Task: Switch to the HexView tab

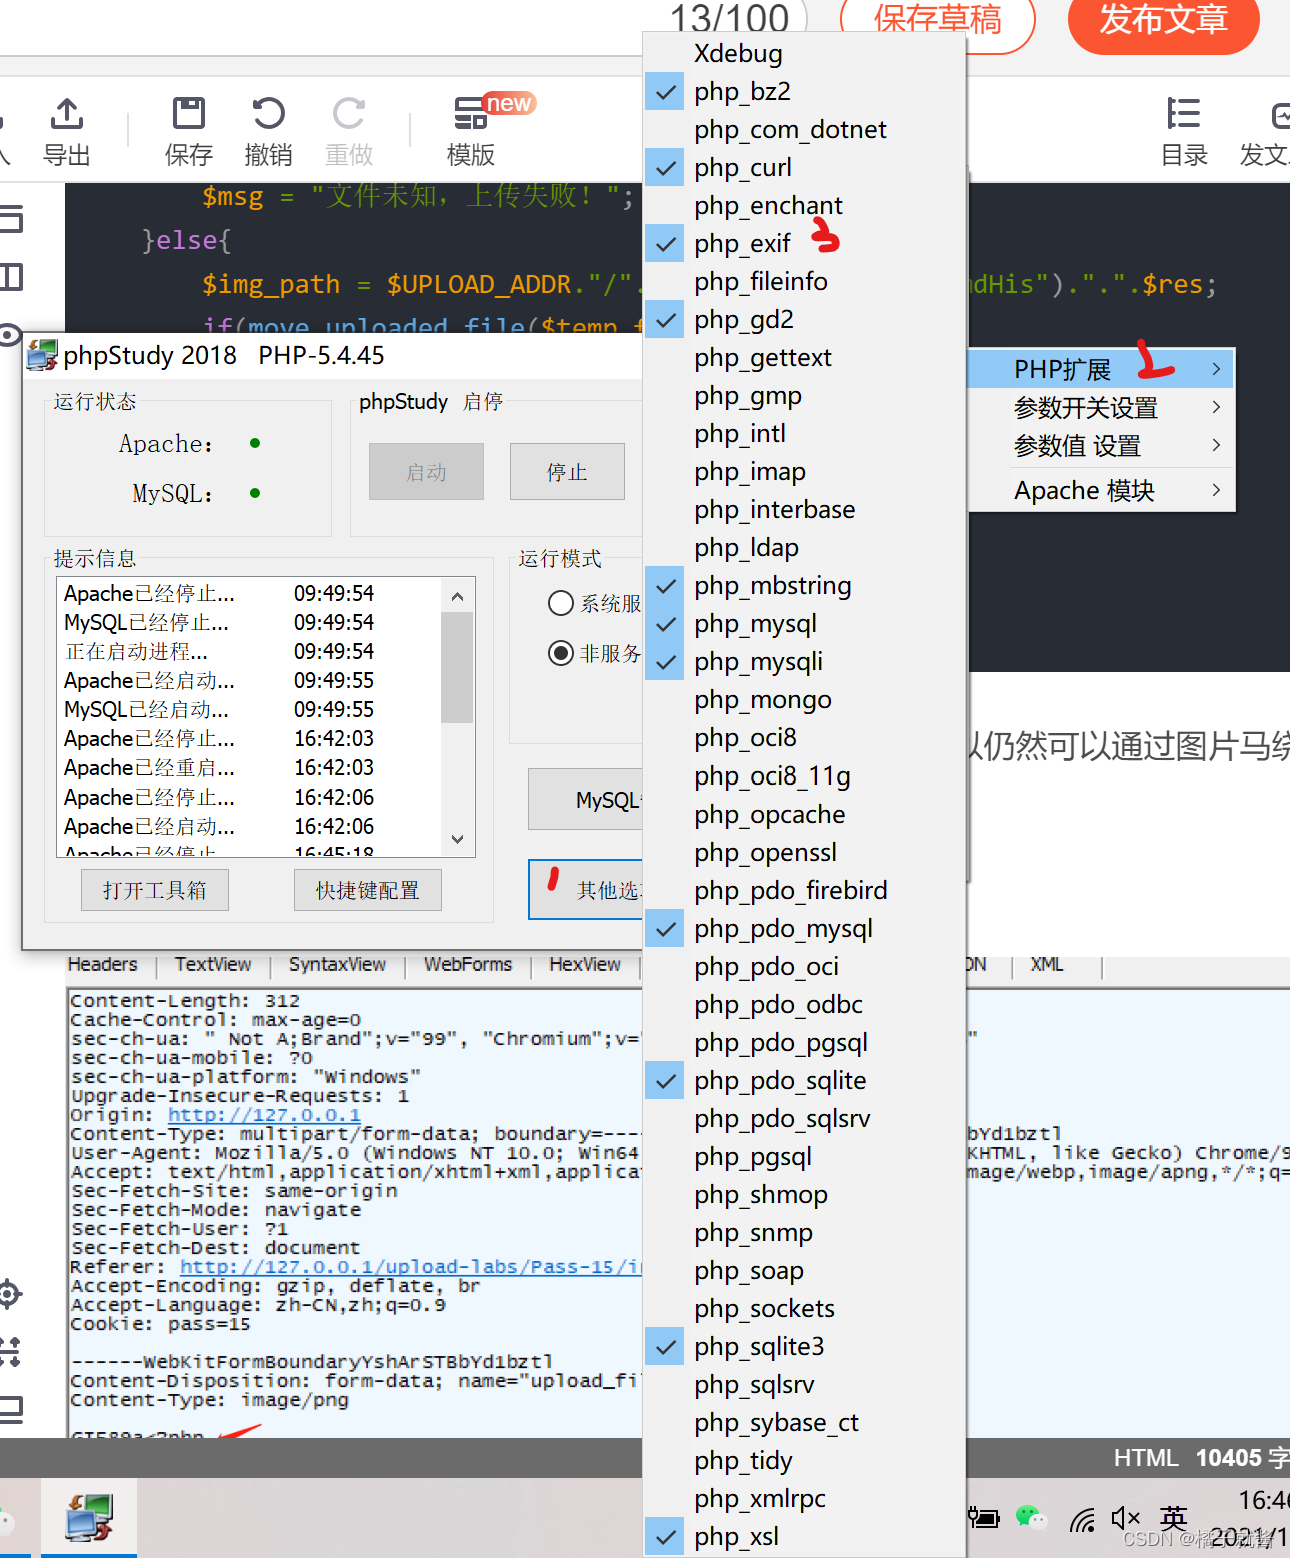Action: [x=585, y=965]
